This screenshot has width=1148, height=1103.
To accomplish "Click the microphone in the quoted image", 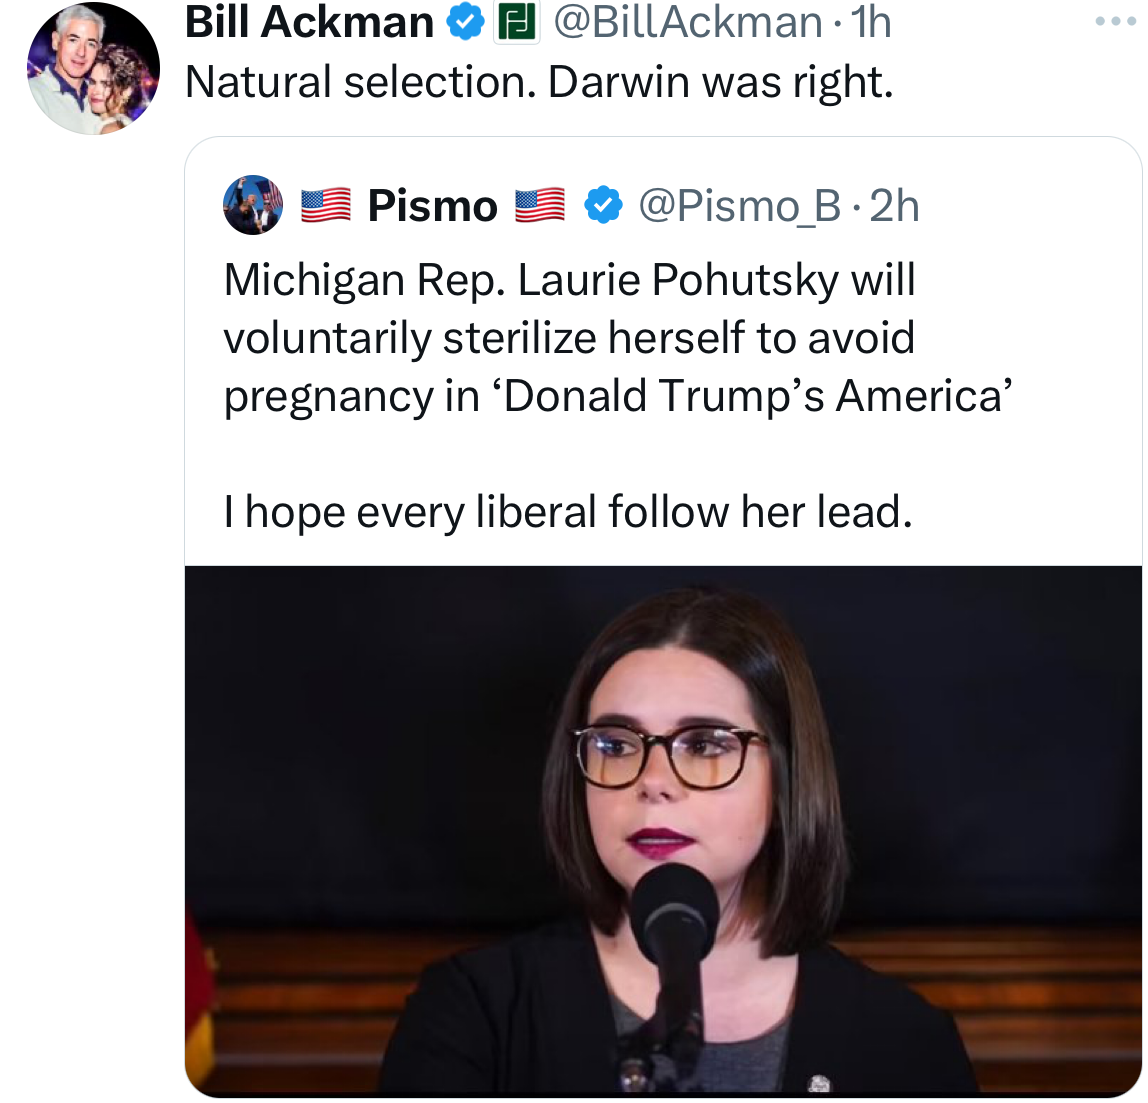I will pyautogui.click(x=674, y=910).
